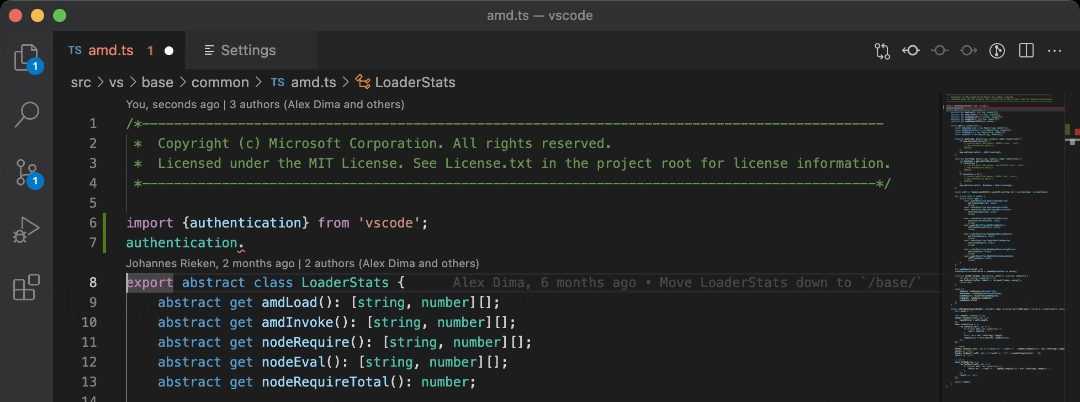Click the unsaved dot on the amd.ts tab

pos(169,51)
